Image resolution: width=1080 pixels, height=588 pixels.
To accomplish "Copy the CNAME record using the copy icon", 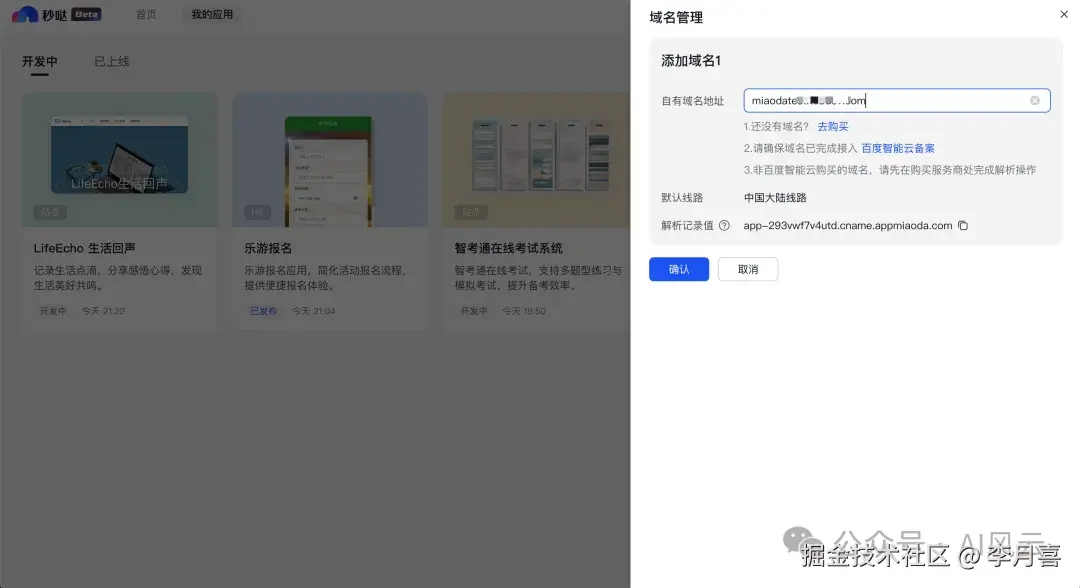I will tap(963, 225).
